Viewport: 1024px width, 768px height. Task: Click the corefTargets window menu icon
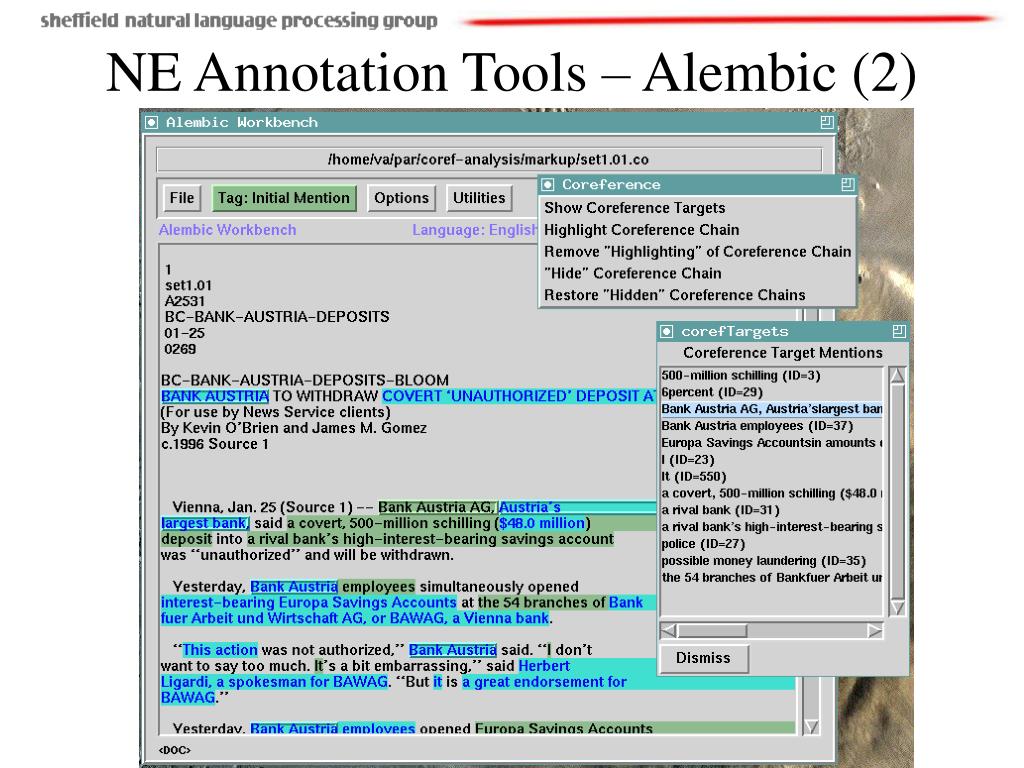pyautogui.click(x=666, y=332)
